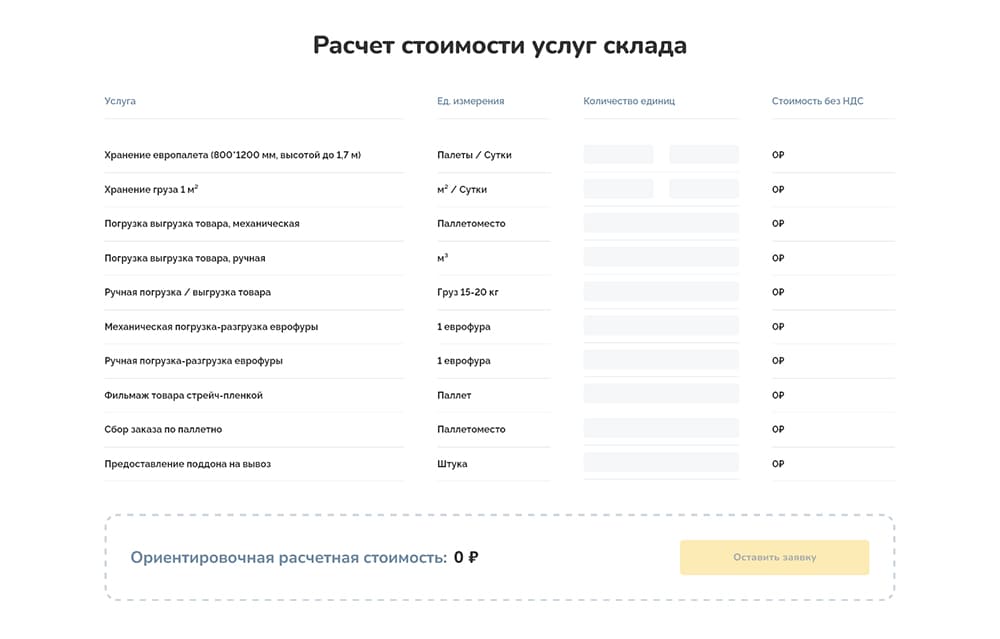
Task: Click quantity field for Механическая погрузка-разгрузка еврофуры
Action: click(x=661, y=327)
